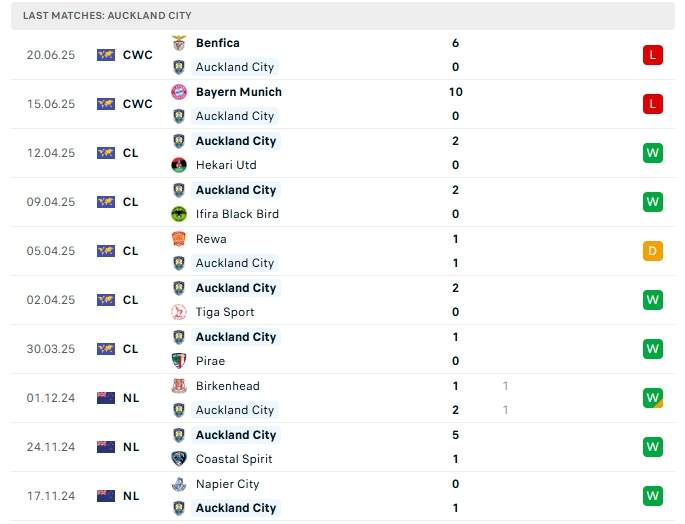The width and height of the screenshot is (685, 524).
Task: Open the Coastal Spirit team link
Action: (234, 459)
